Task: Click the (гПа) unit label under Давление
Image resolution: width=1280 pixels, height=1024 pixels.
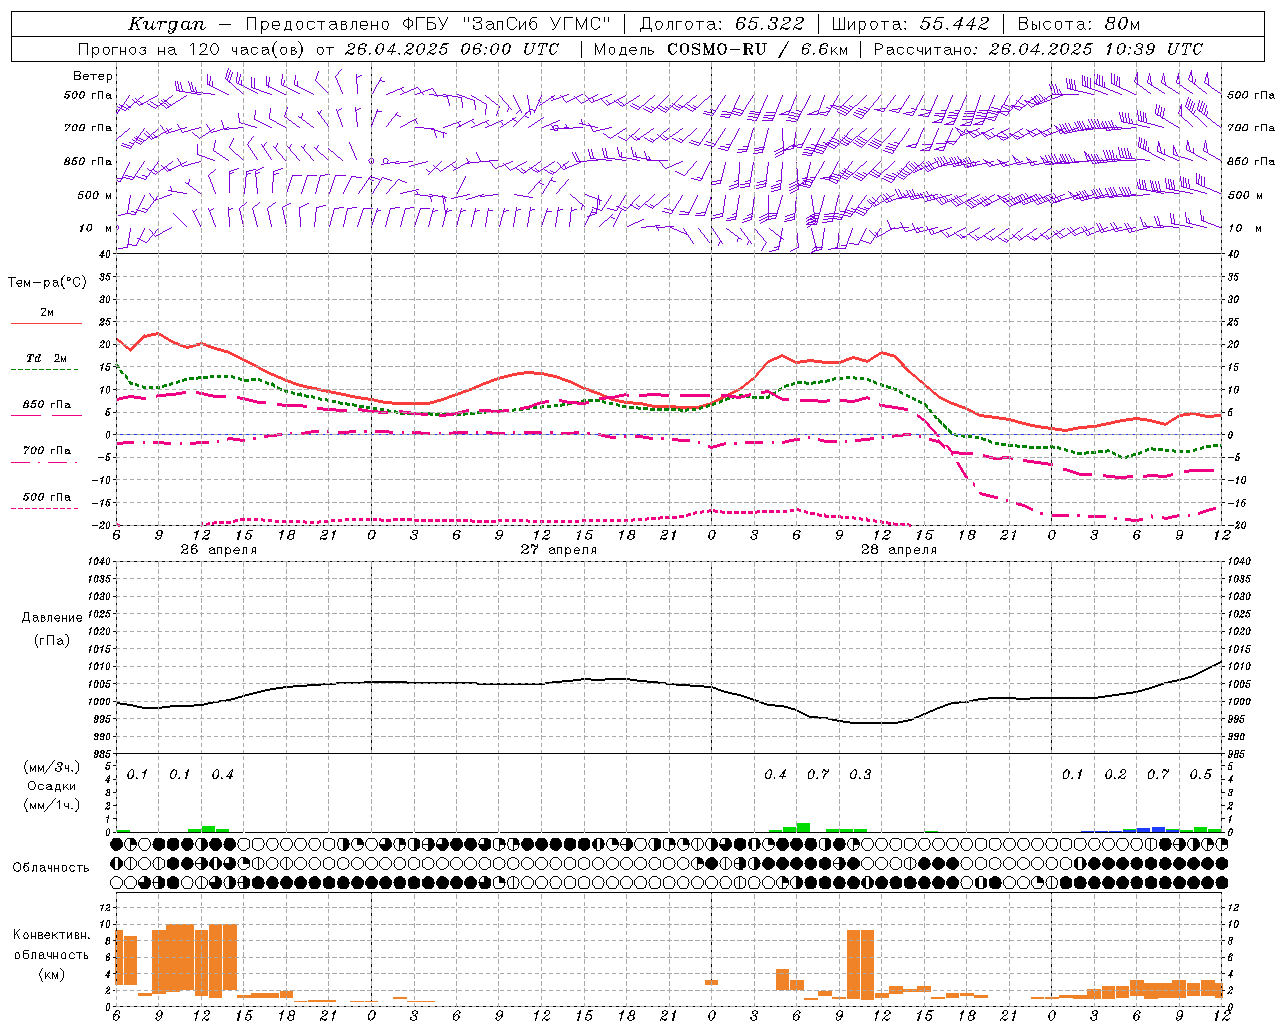Action: coord(51,640)
